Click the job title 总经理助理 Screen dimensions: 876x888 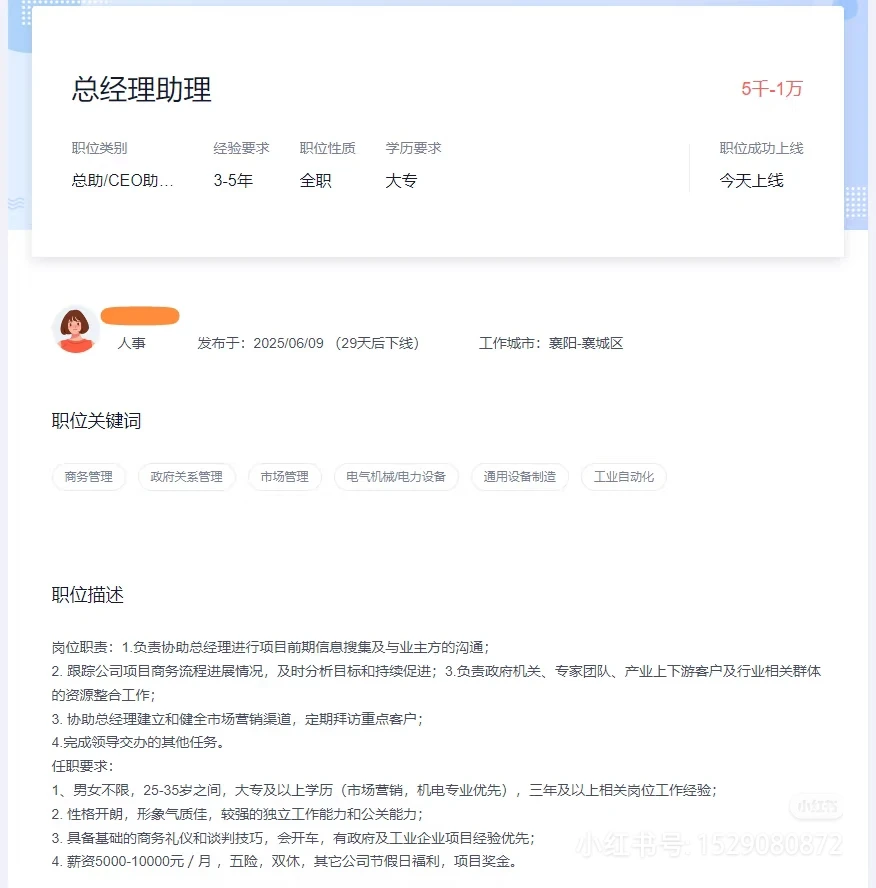[x=140, y=89]
